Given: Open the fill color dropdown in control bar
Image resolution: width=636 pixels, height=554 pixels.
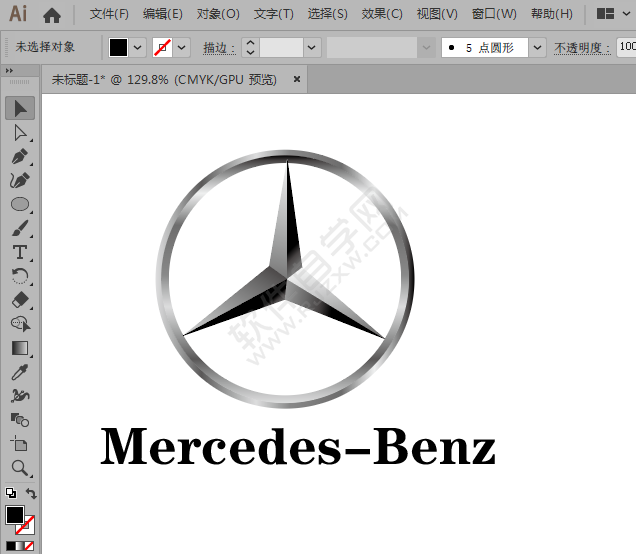Looking at the screenshot, I should click(x=138, y=47).
